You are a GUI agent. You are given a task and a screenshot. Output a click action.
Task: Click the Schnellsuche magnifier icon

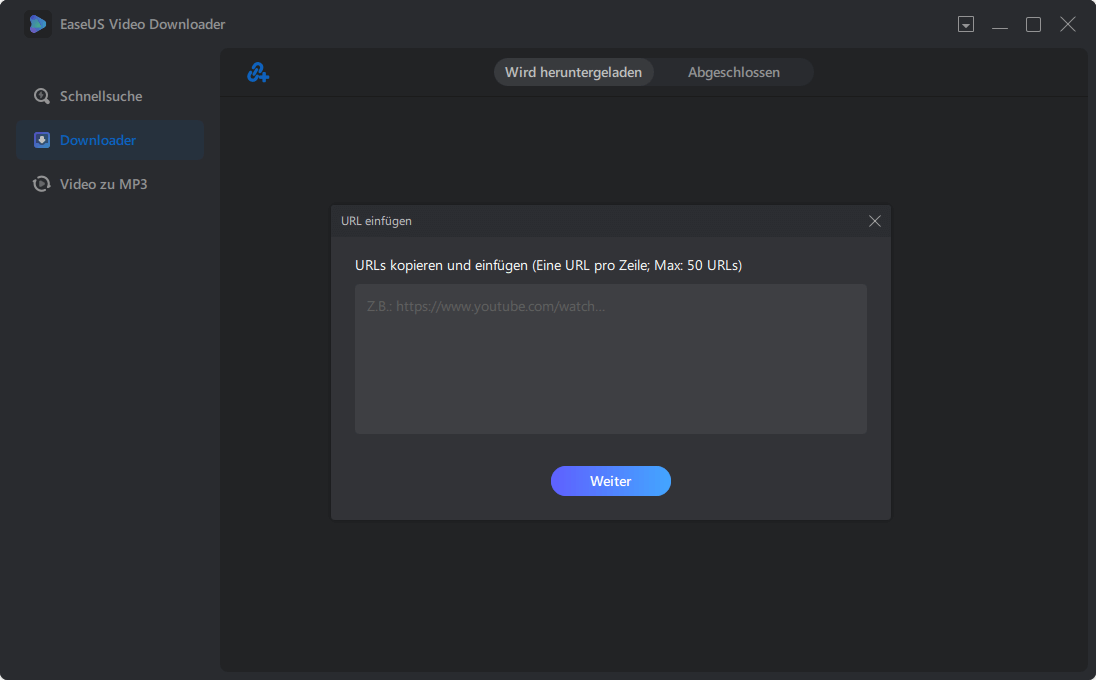(42, 96)
